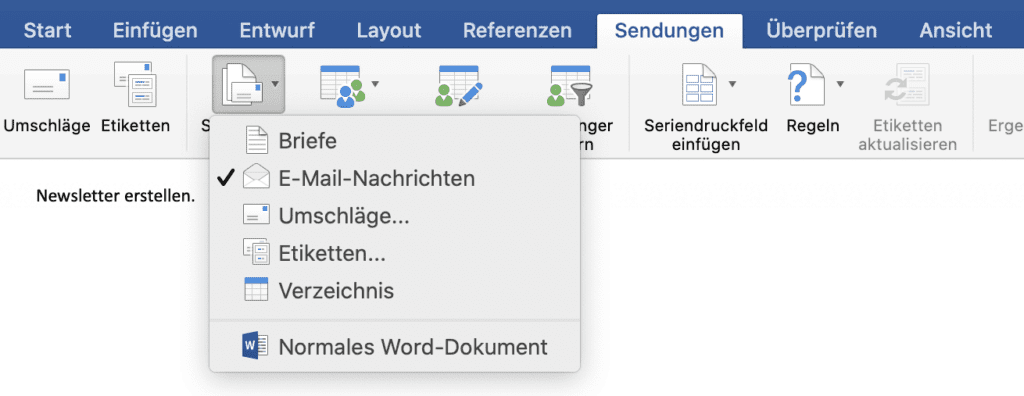Click the text Newsletter erstellen in document
This screenshot has height=396, width=1024.
(x=116, y=195)
